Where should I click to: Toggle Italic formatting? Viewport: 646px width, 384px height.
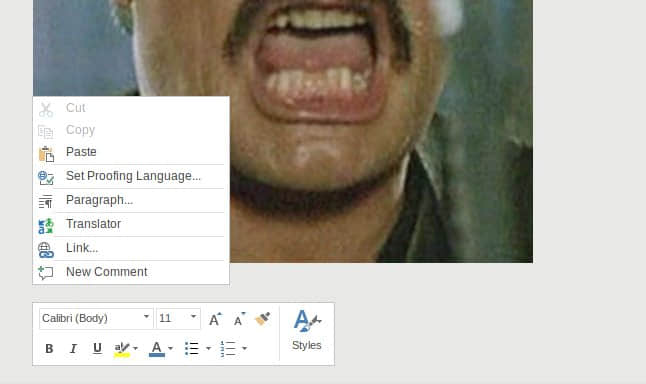pos(73,349)
